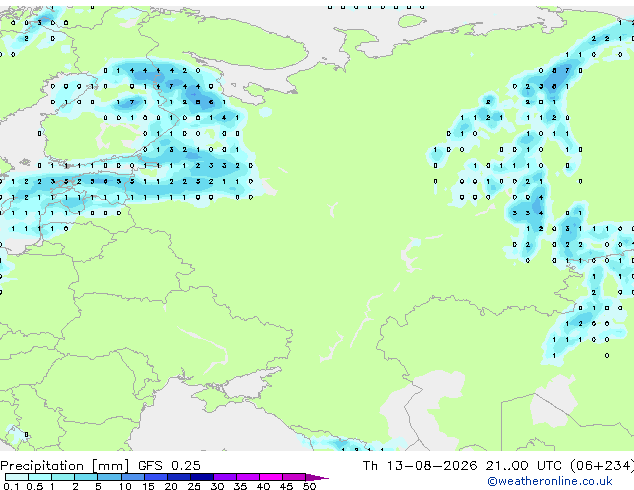Select legend swatch between 0.1 and 0.5
Screen dimensions: 634x490
pyautogui.click(x=17, y=477)
